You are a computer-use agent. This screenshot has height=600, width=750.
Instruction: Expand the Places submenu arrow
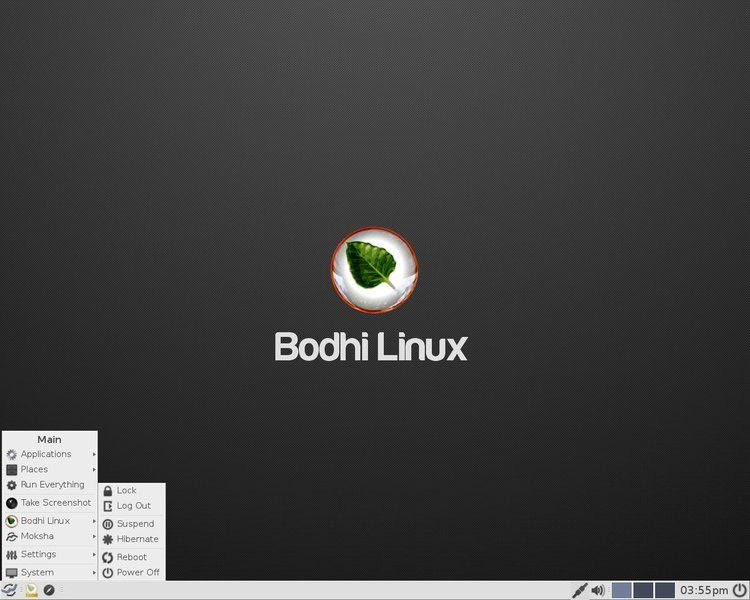pyautogui.click(x=94, y=469)
